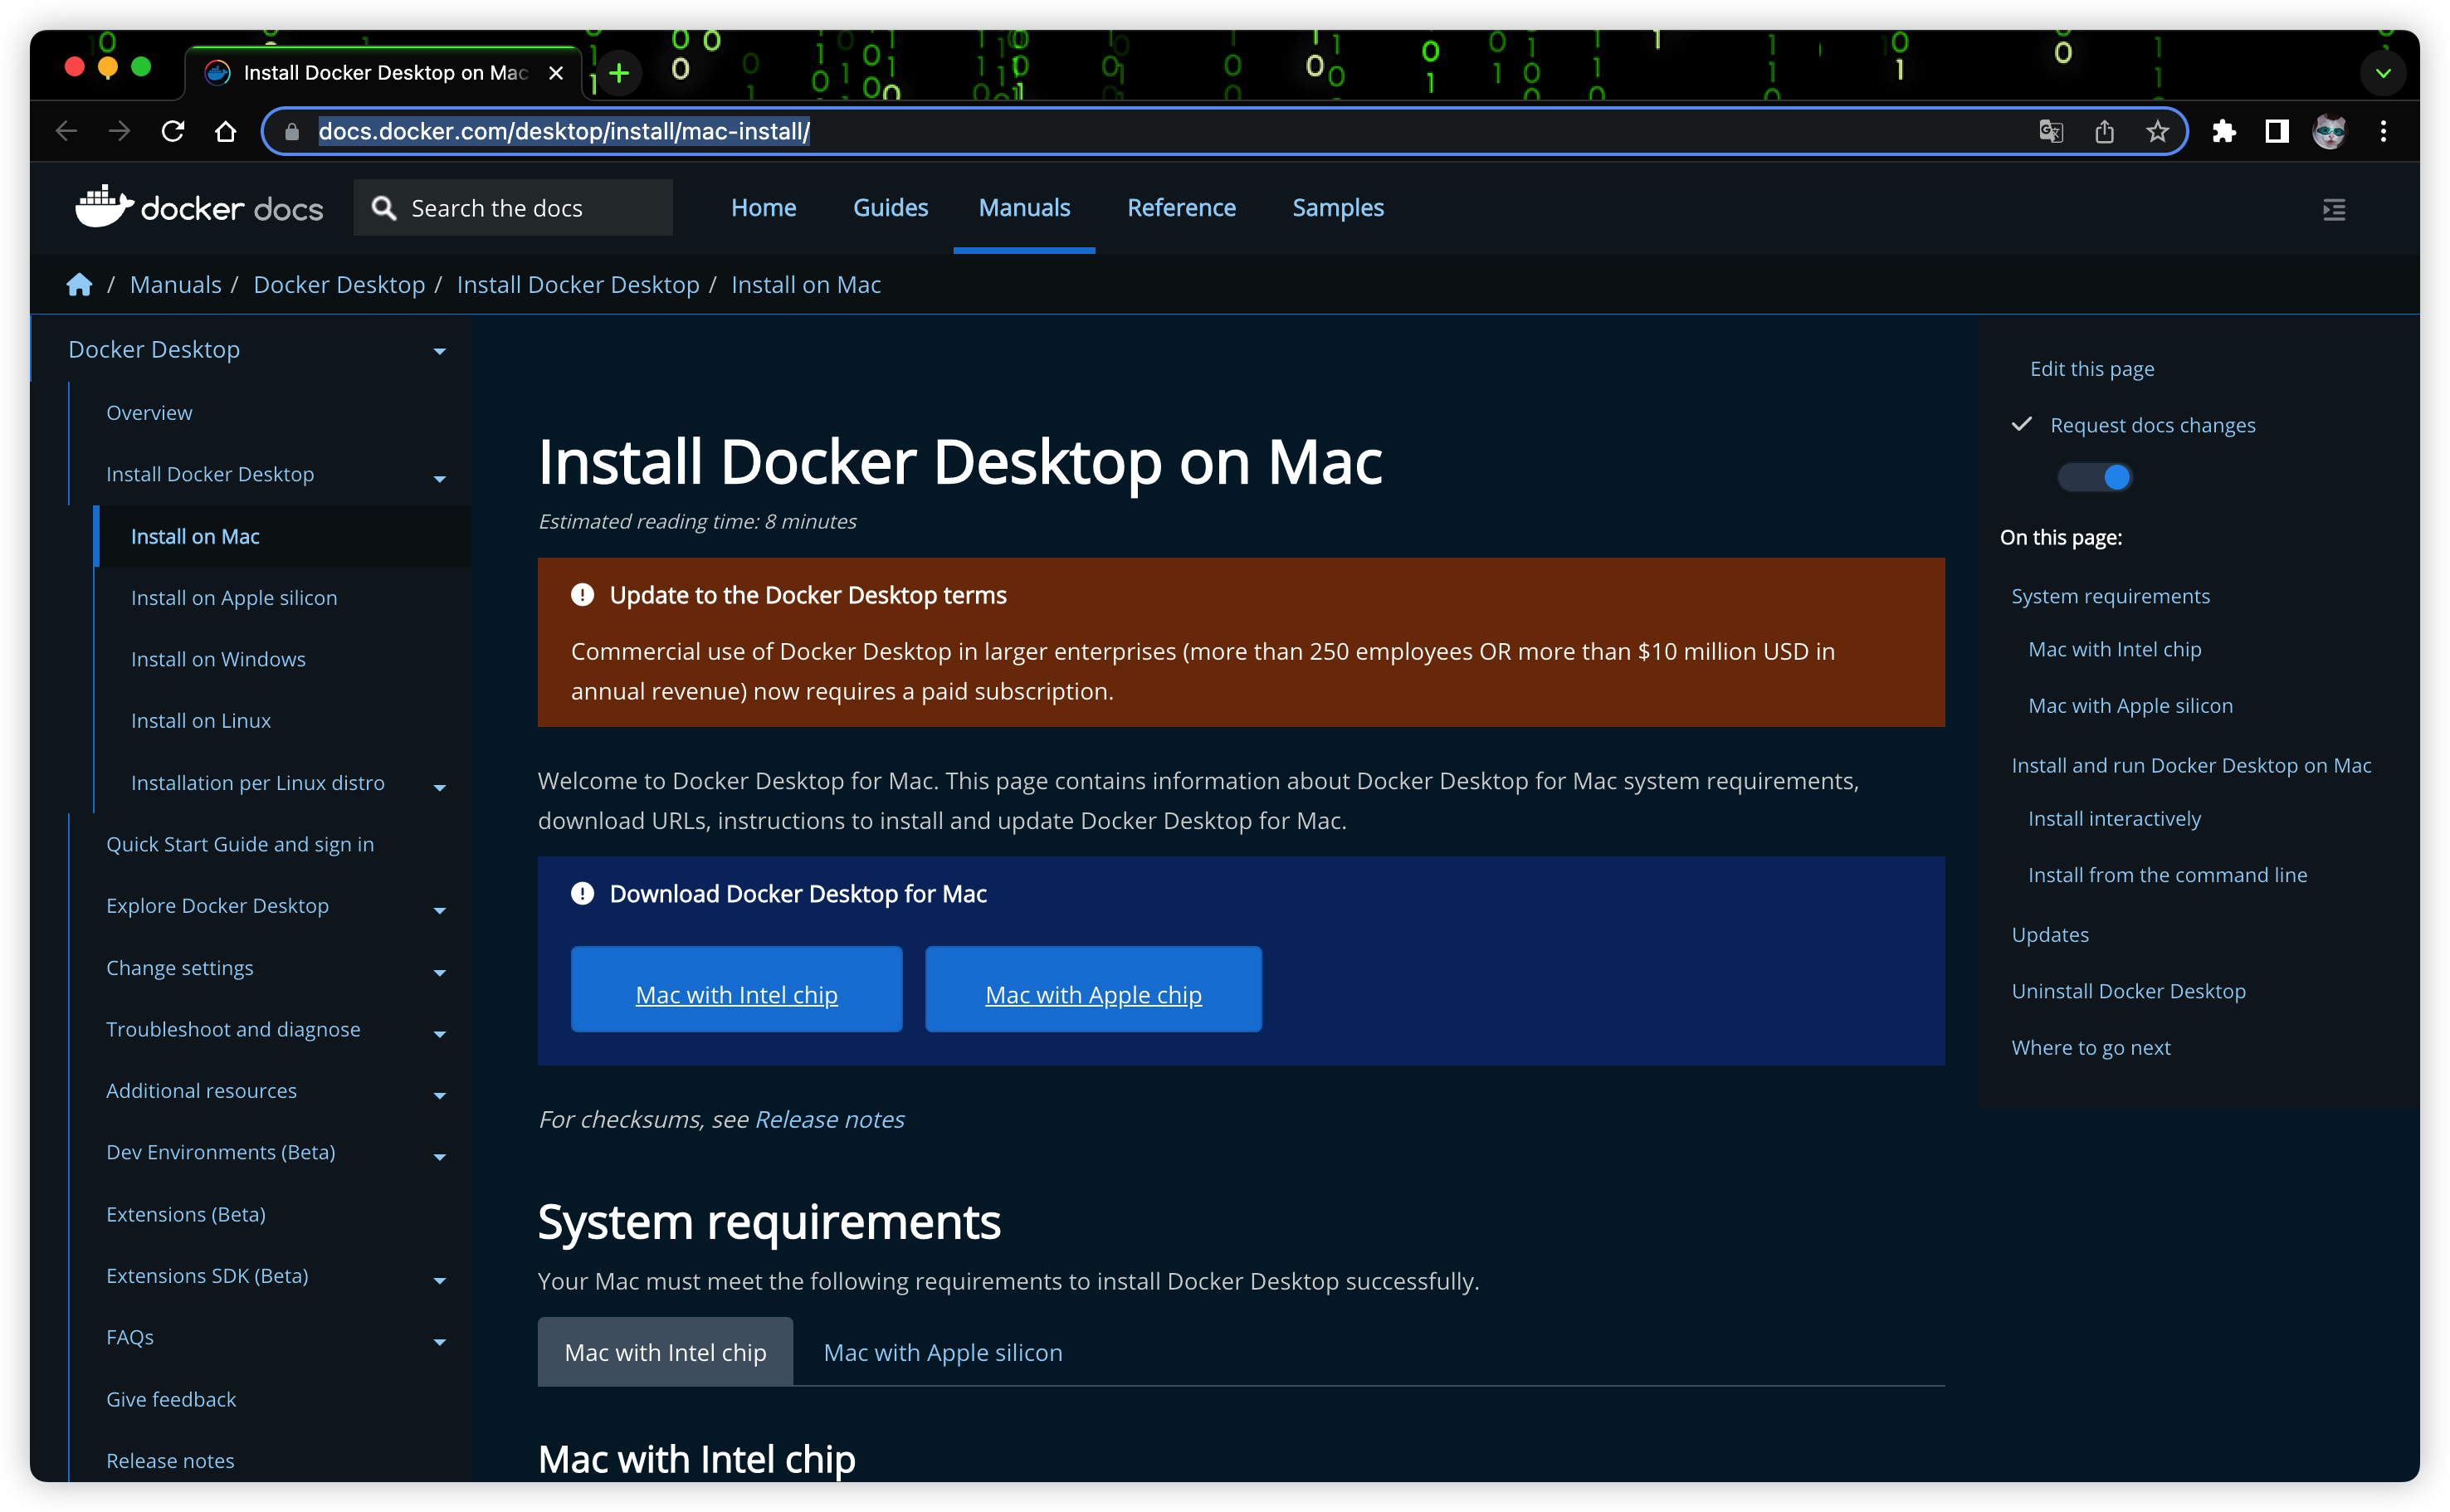2450x1512 pixels.
Task: Click the lock icon in address bar
Action: [291, 131]
